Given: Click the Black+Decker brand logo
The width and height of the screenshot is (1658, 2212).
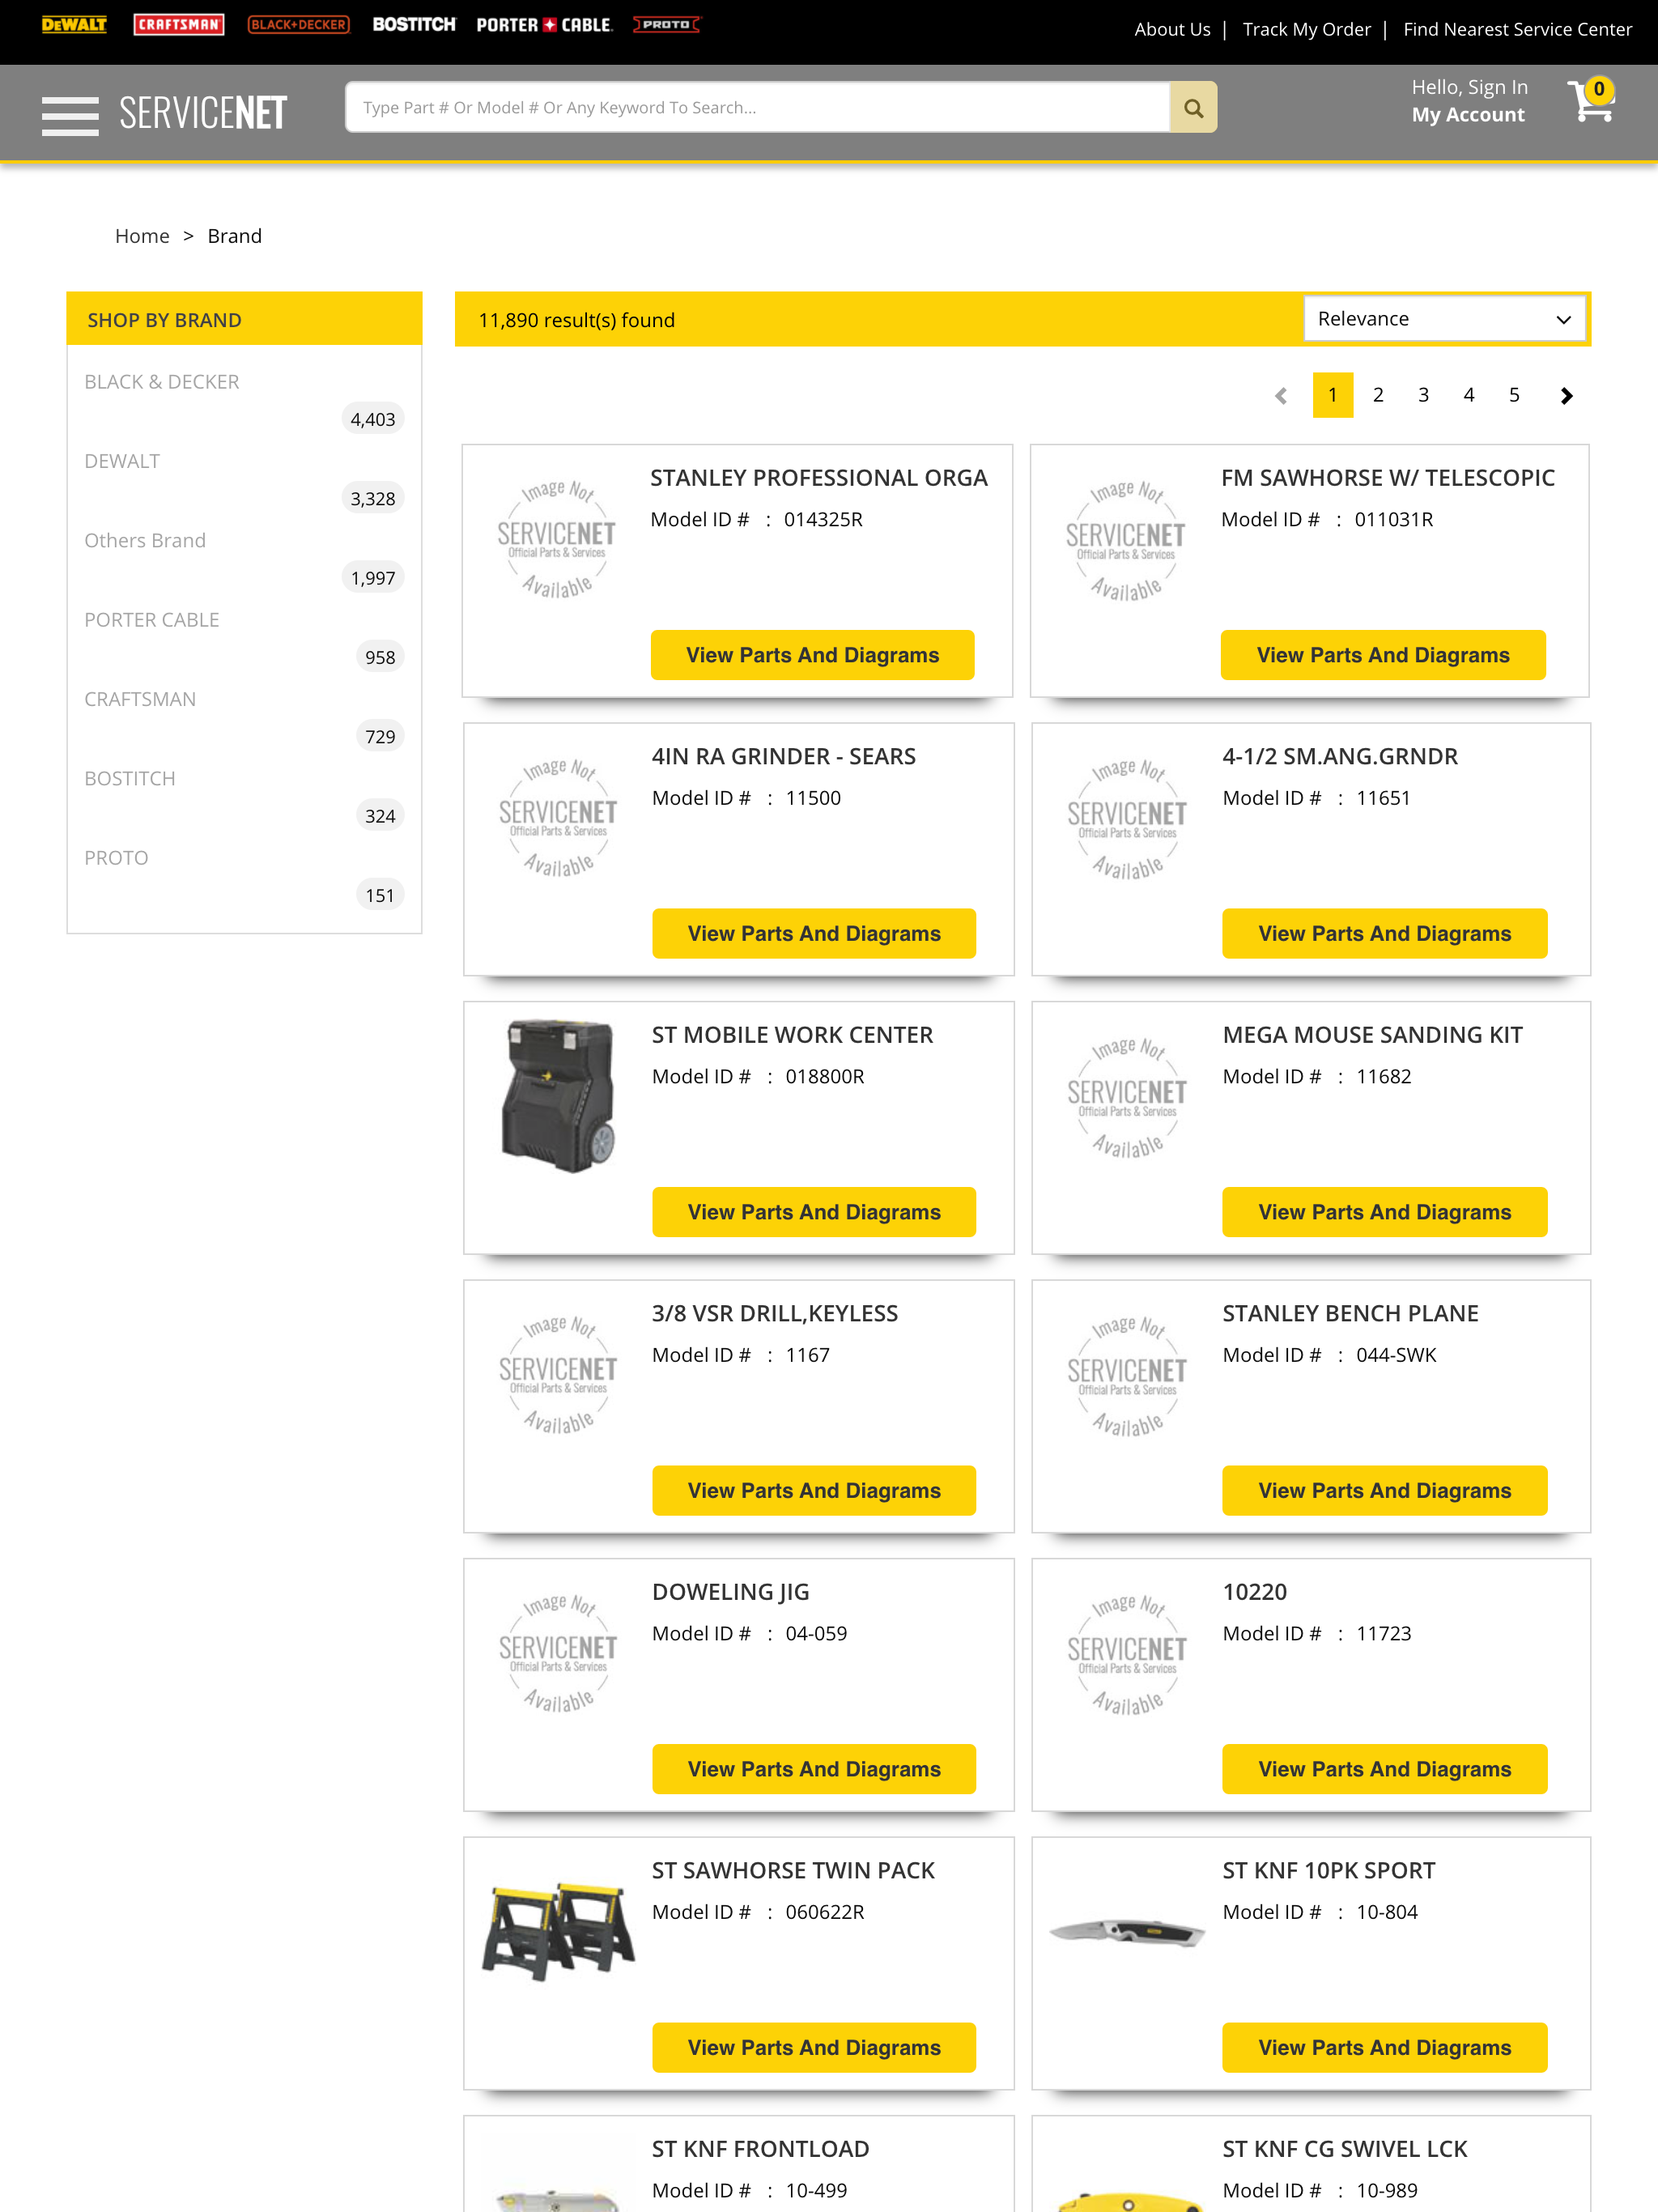Looking at the screenshot, I should point(299,25).
